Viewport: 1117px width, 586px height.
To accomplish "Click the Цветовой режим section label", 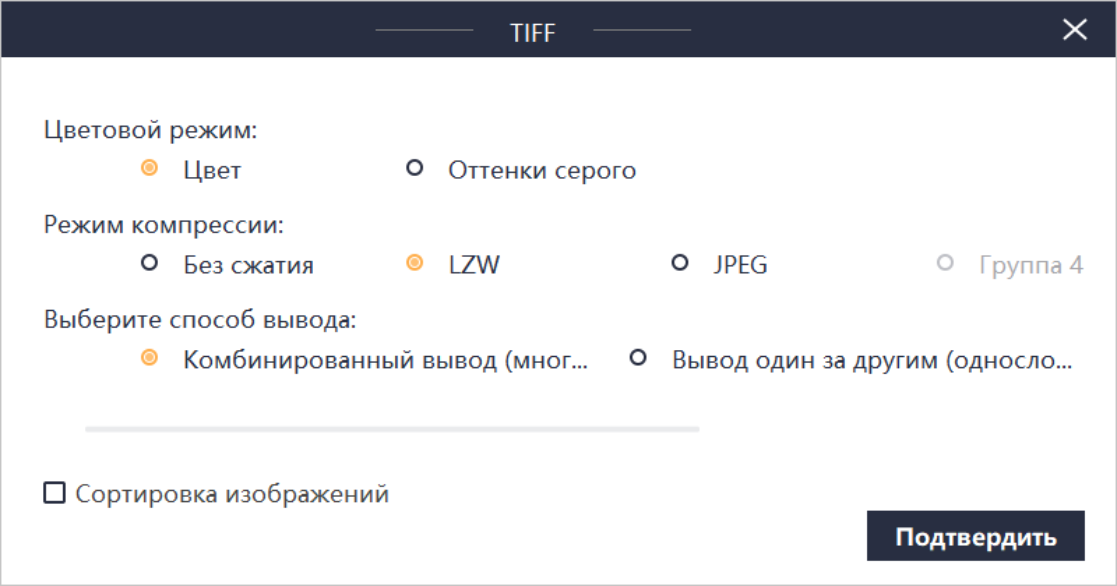I will pyautogui.click(x=150, y=130).
